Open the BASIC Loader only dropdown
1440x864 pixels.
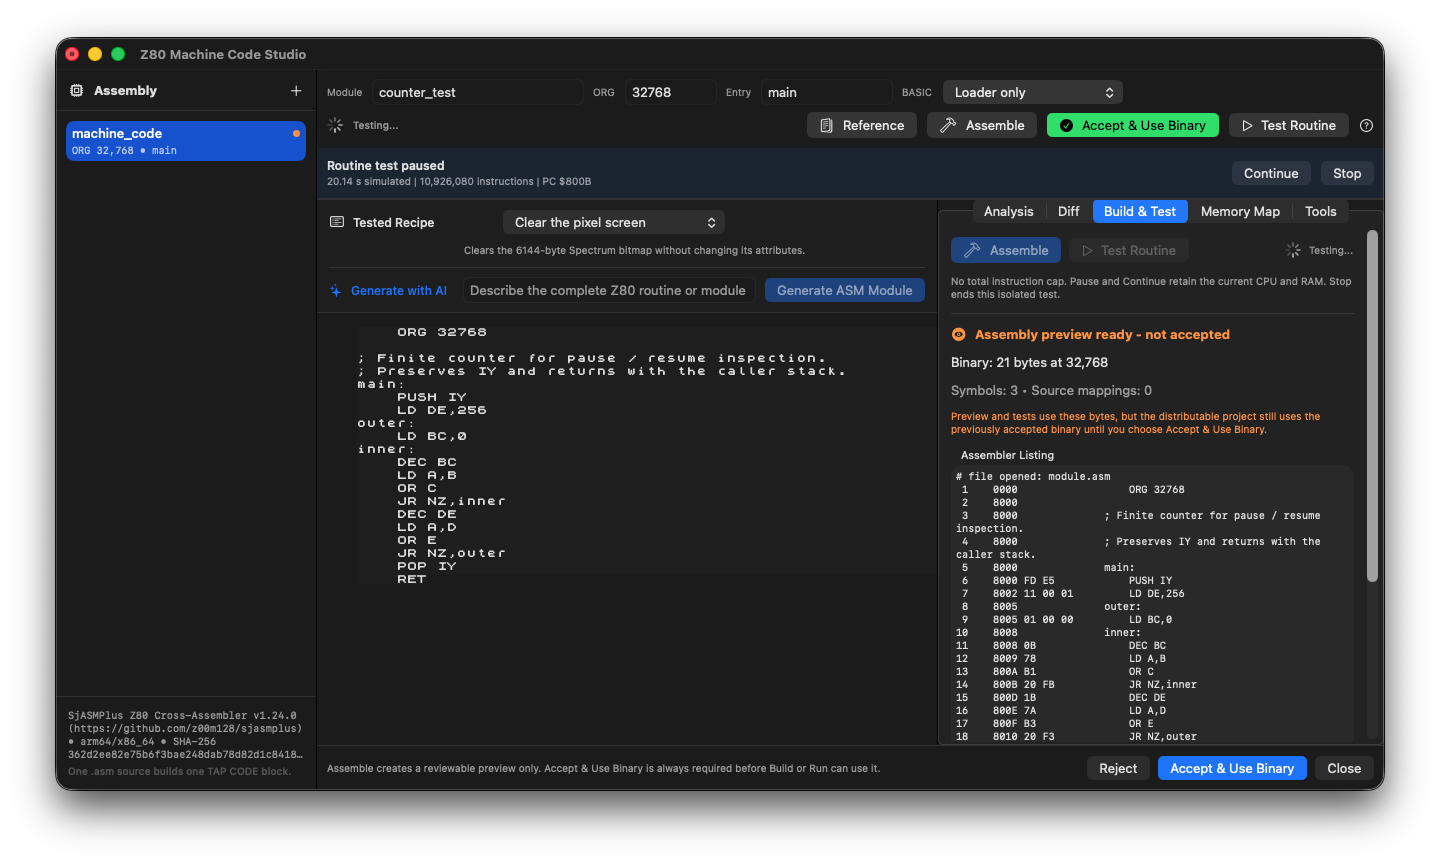point(1033,93)
